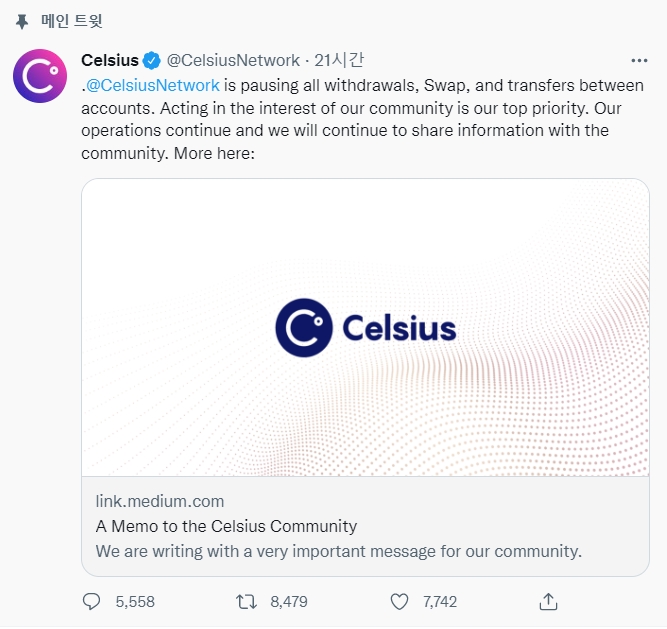
Task: Click the reply speech bubble icon
Action: coord(92,601)
